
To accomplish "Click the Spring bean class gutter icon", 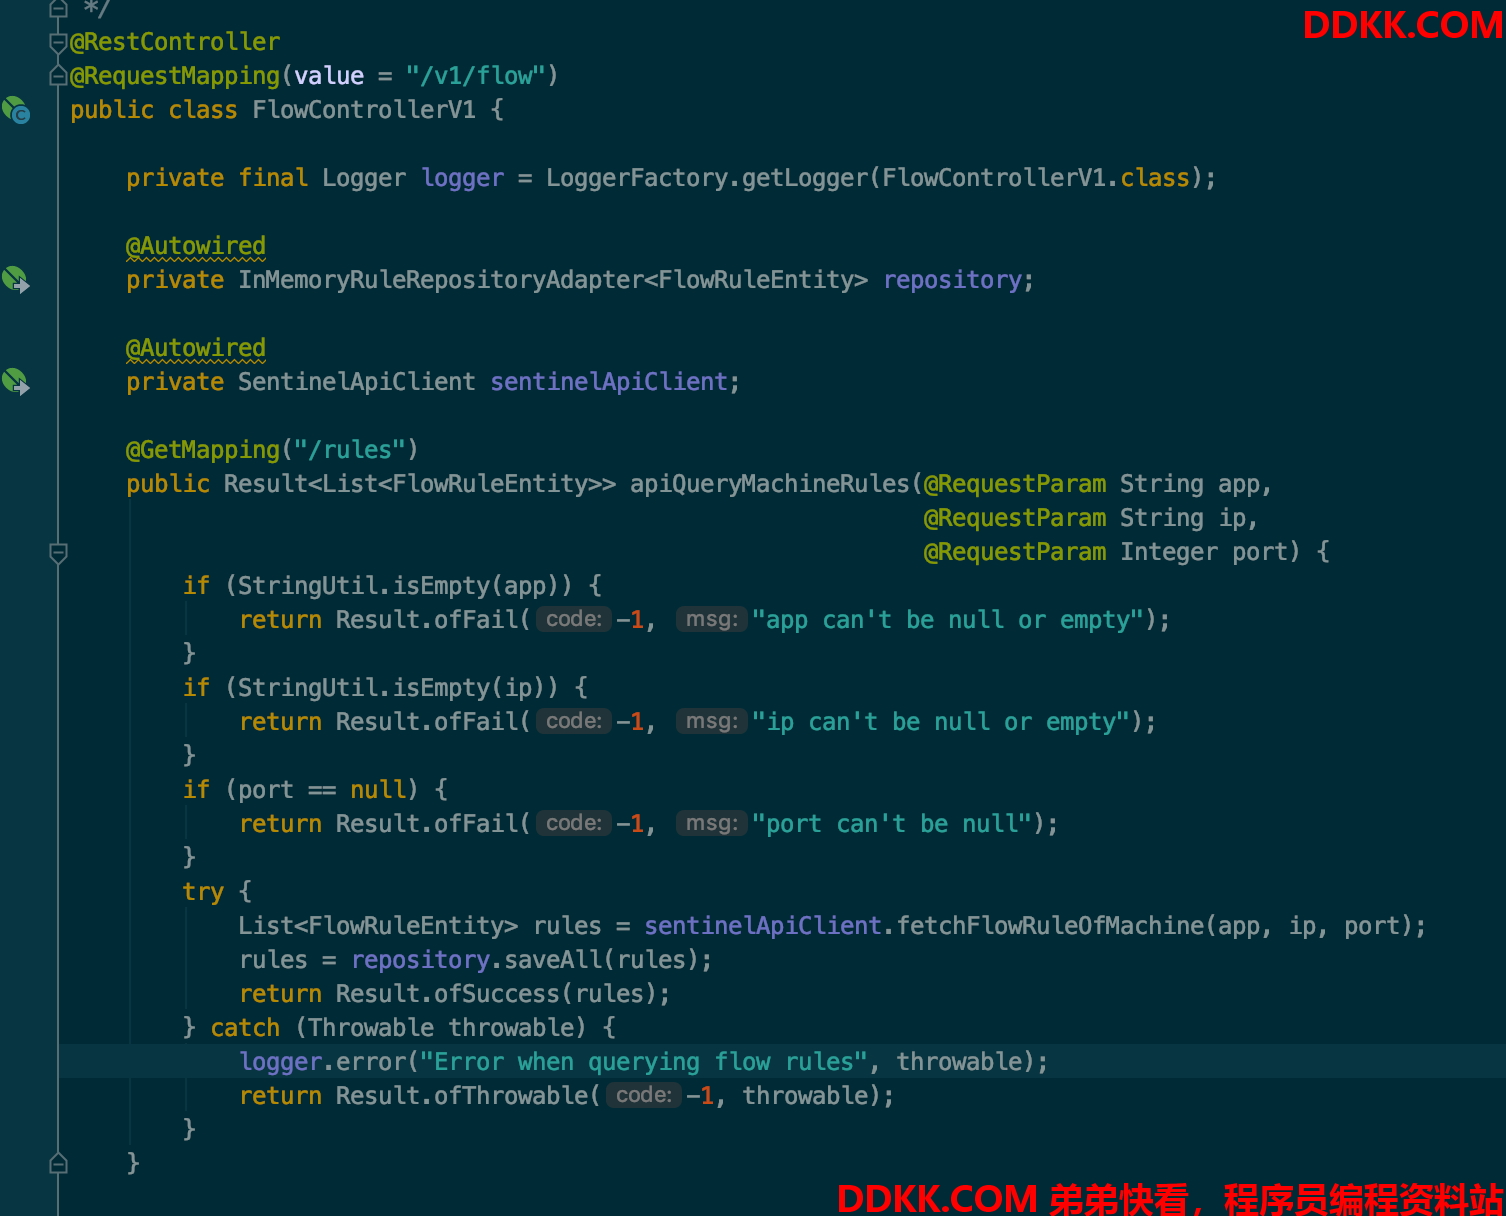I will (16, 110).
